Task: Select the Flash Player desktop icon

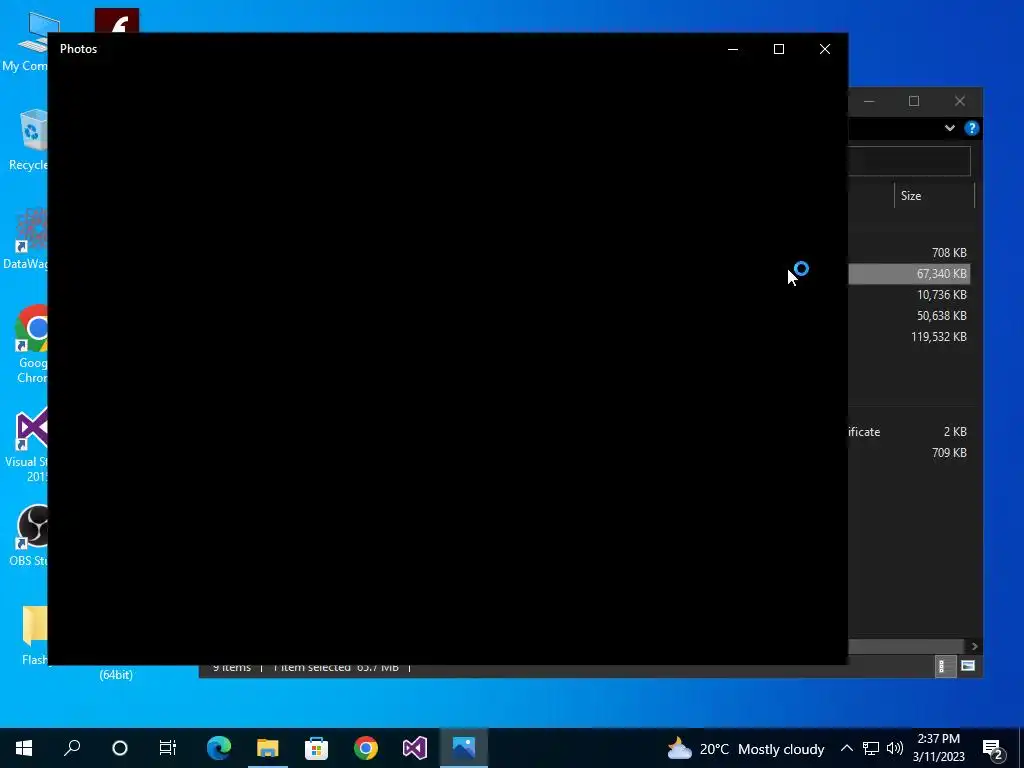Action: [x=116, y=21]
